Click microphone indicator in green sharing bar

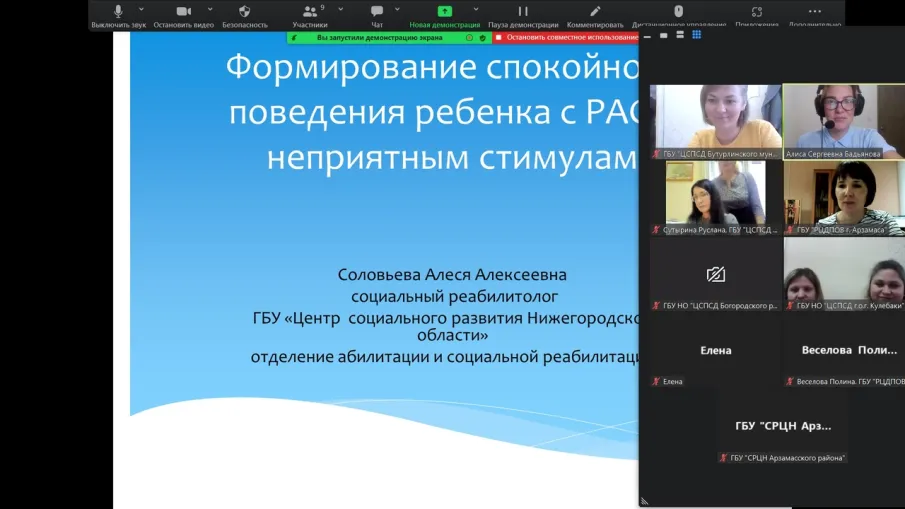pos(294,38)
